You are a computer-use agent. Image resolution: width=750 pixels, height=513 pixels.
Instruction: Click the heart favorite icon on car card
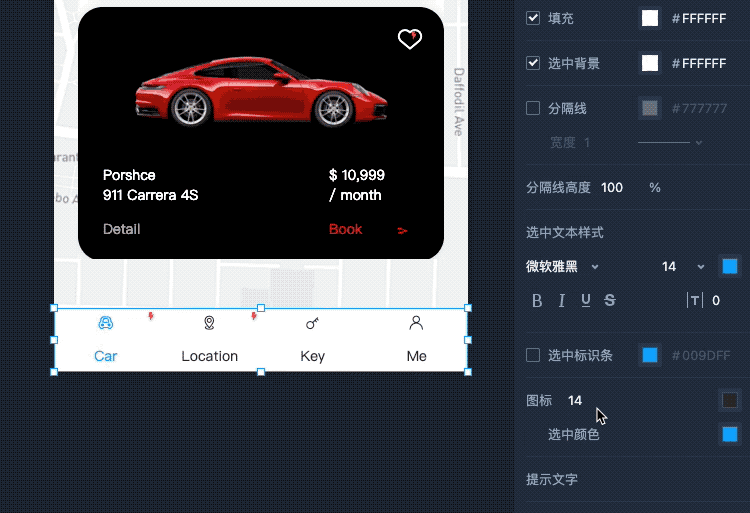click(x=410, y=39)
